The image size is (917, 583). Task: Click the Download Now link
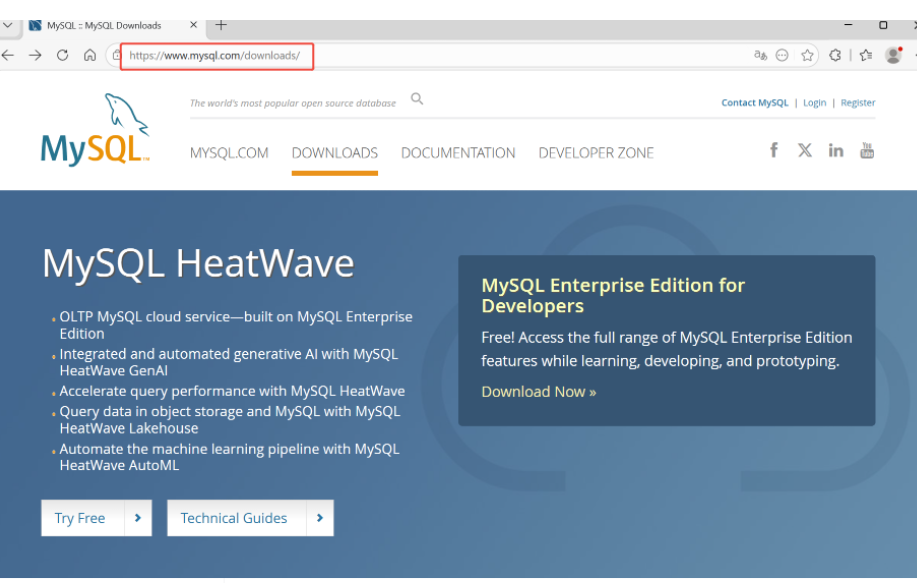click(539, 392)
